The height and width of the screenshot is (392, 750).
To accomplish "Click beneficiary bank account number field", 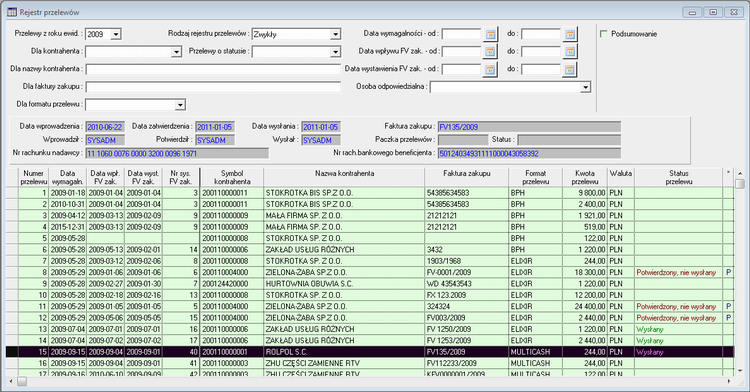I will coord(529,153).
